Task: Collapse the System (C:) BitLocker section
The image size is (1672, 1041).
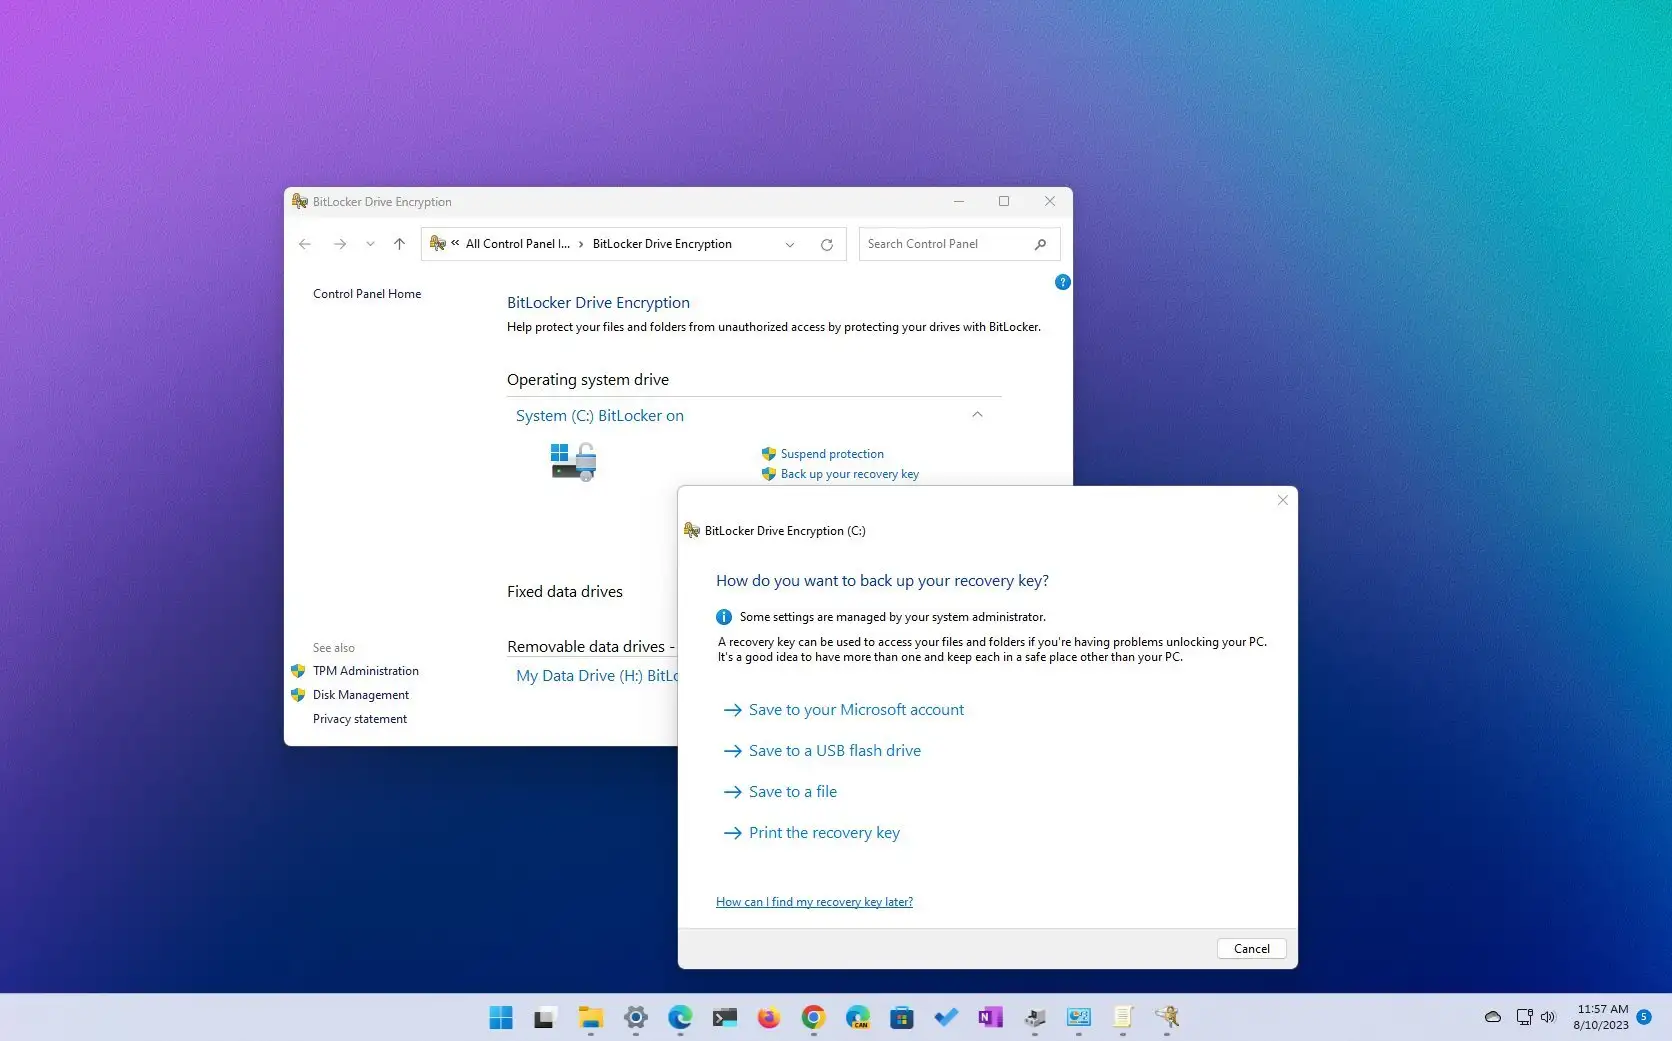Action: click(977, 415)
